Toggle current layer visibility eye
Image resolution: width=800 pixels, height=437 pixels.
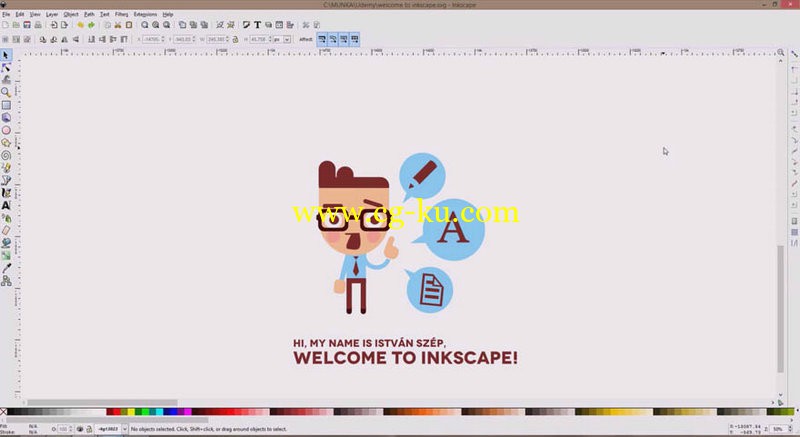80,429
